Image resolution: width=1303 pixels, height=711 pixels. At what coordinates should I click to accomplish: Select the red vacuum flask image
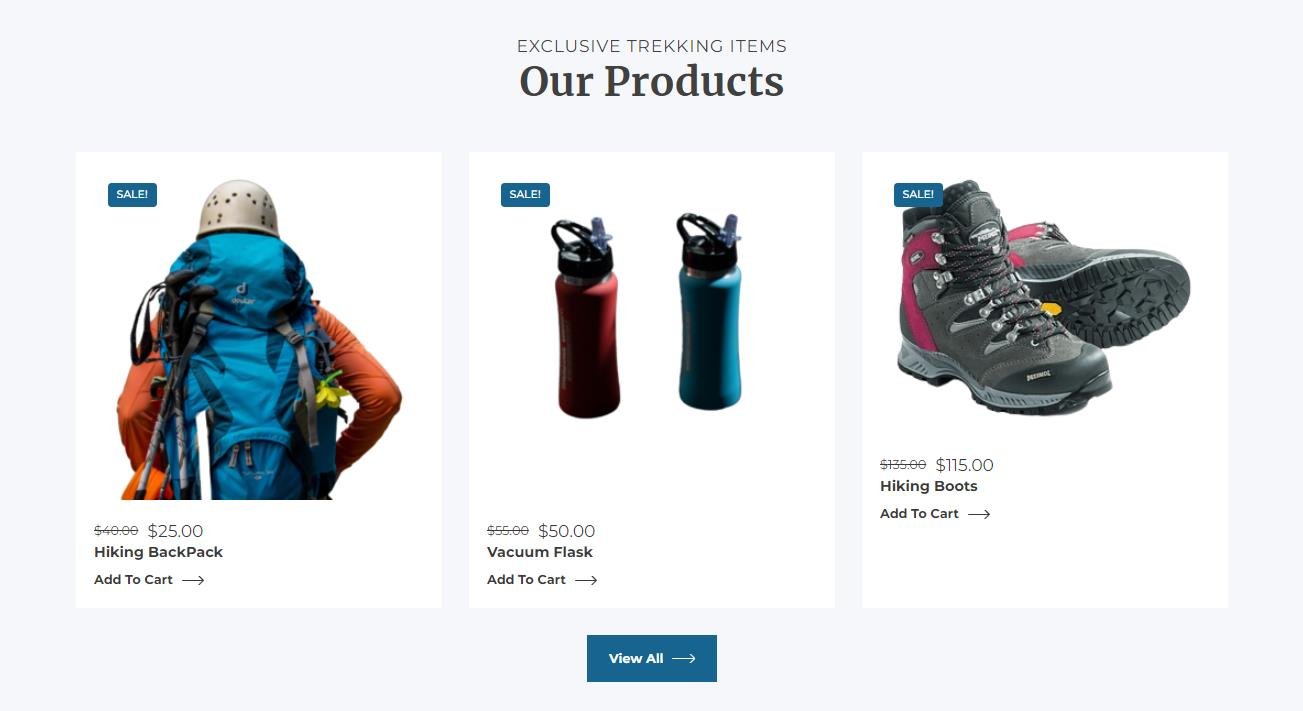click(x=586, y=318)
